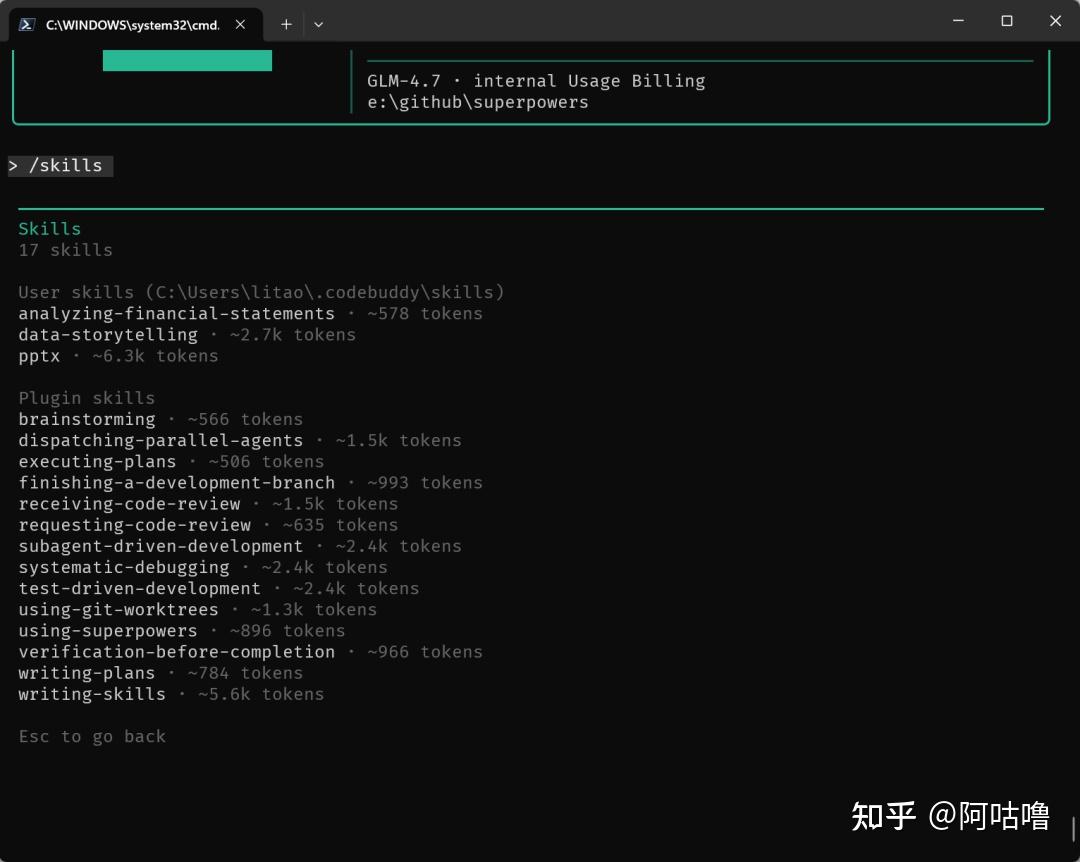The width and height of the screenshot is (1080, 862).
Task: Click the terminal icon on the cmd tab
Action: 27,25
